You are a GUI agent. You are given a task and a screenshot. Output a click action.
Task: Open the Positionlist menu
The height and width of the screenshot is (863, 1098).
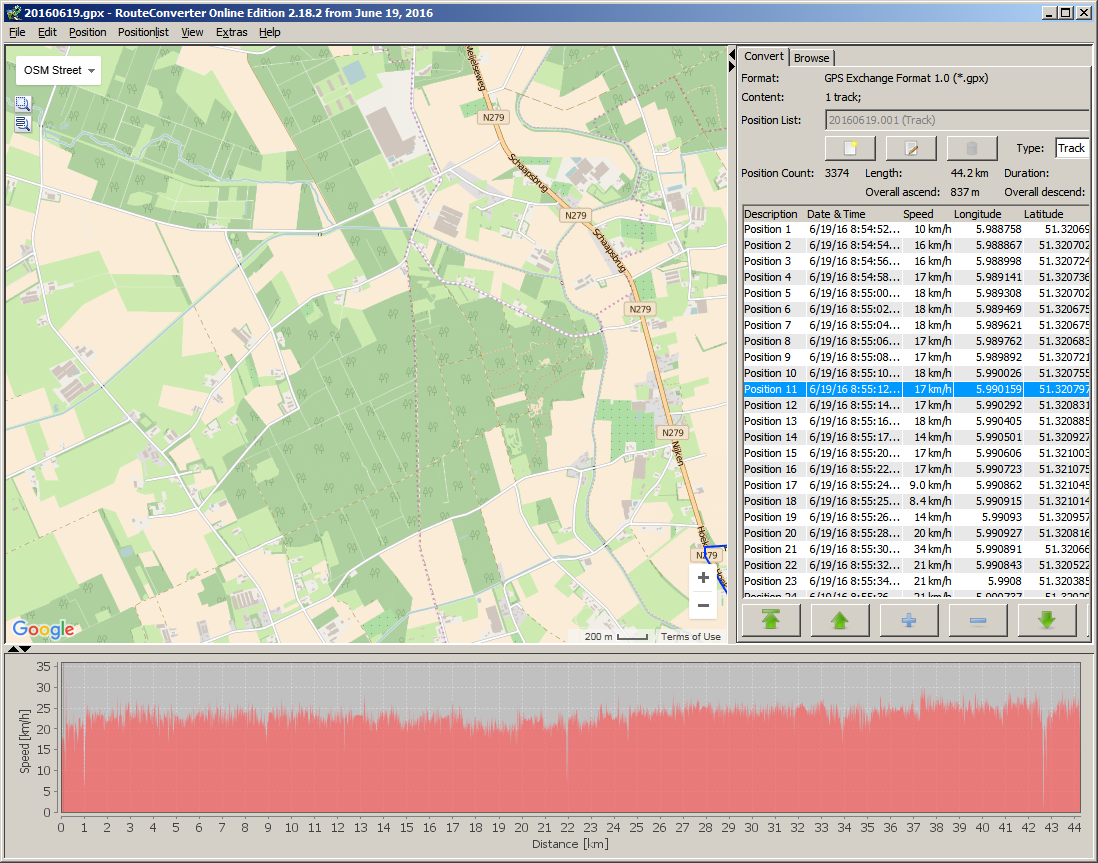143,32
